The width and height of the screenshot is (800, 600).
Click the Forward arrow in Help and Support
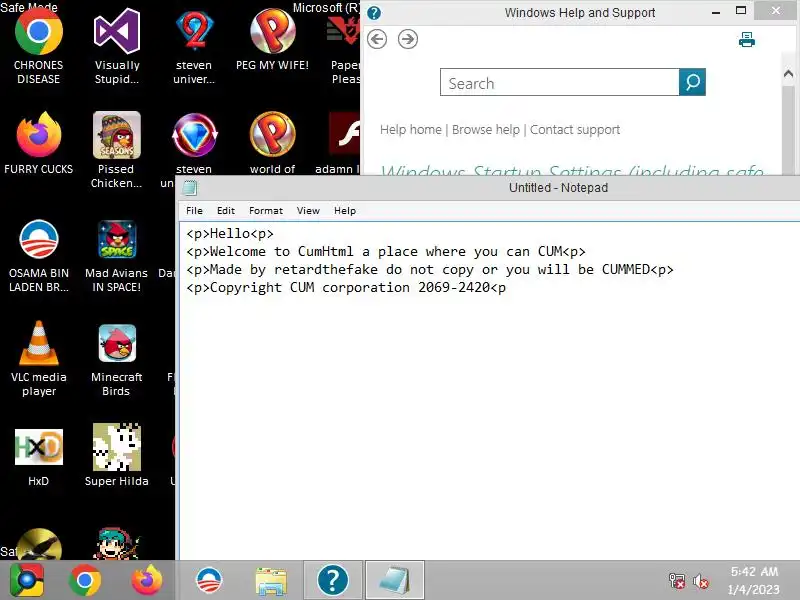[408, 39]
